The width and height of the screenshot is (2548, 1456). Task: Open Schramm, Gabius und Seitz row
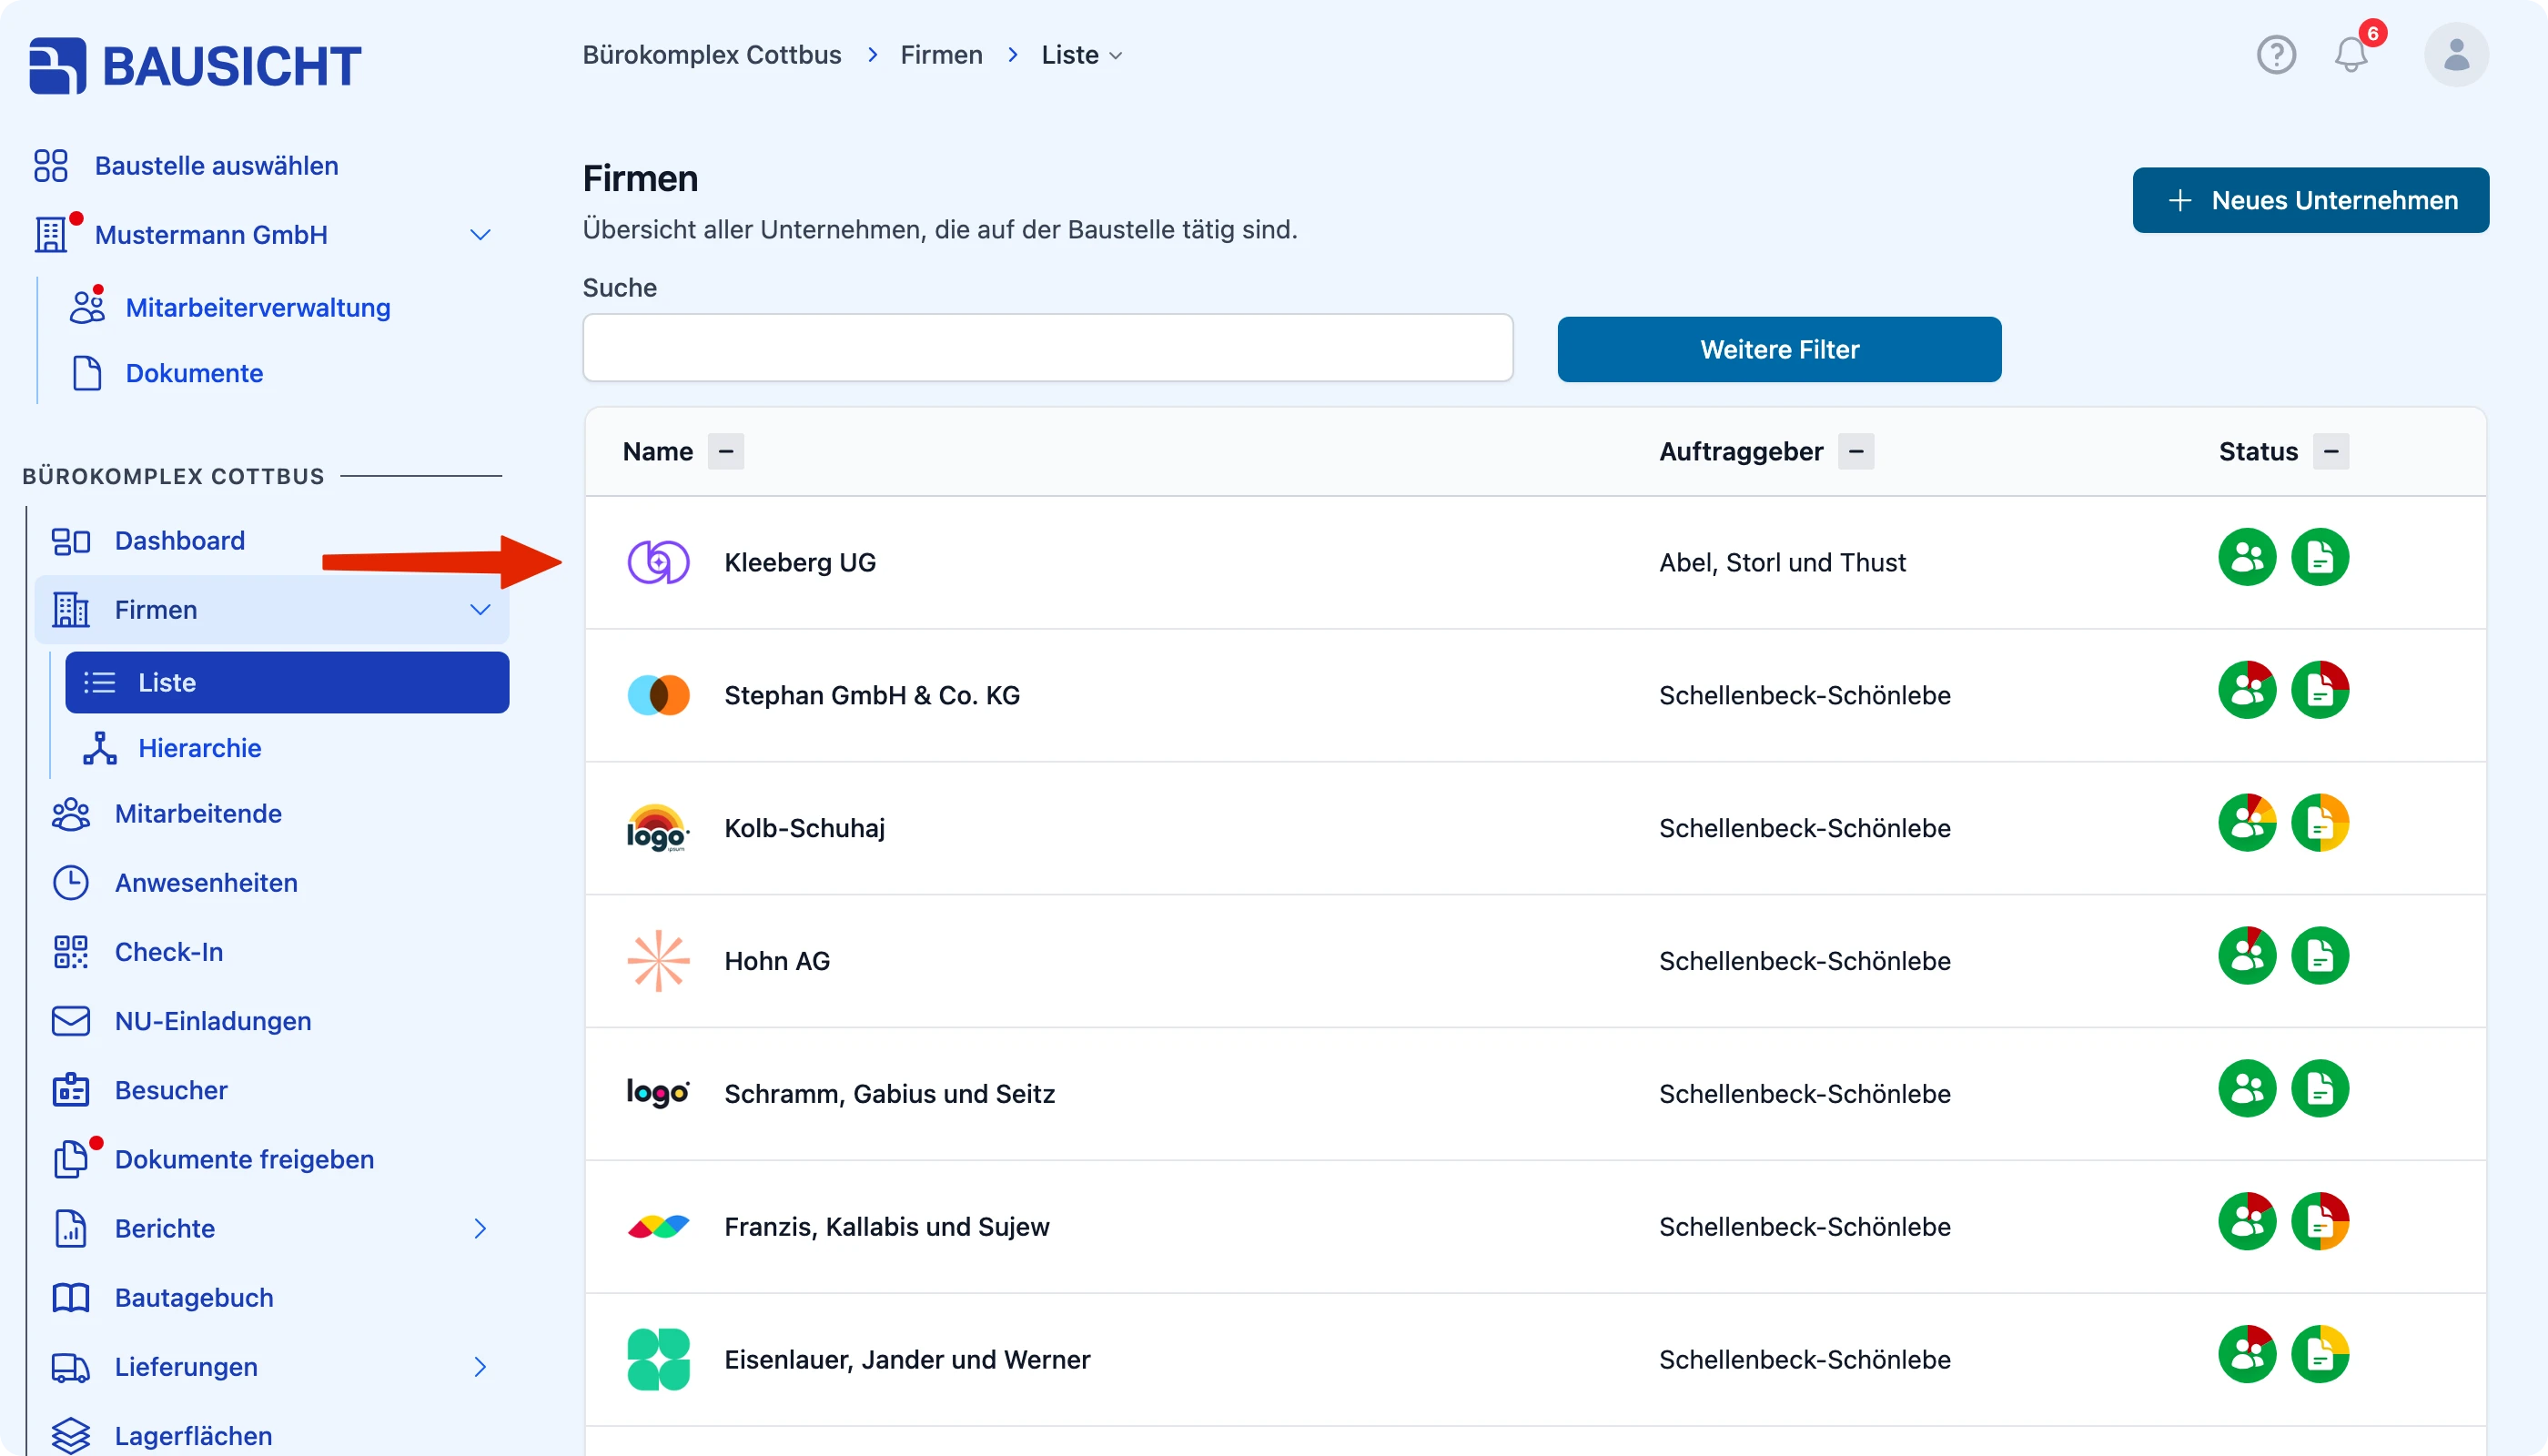click(1535, 1095)
